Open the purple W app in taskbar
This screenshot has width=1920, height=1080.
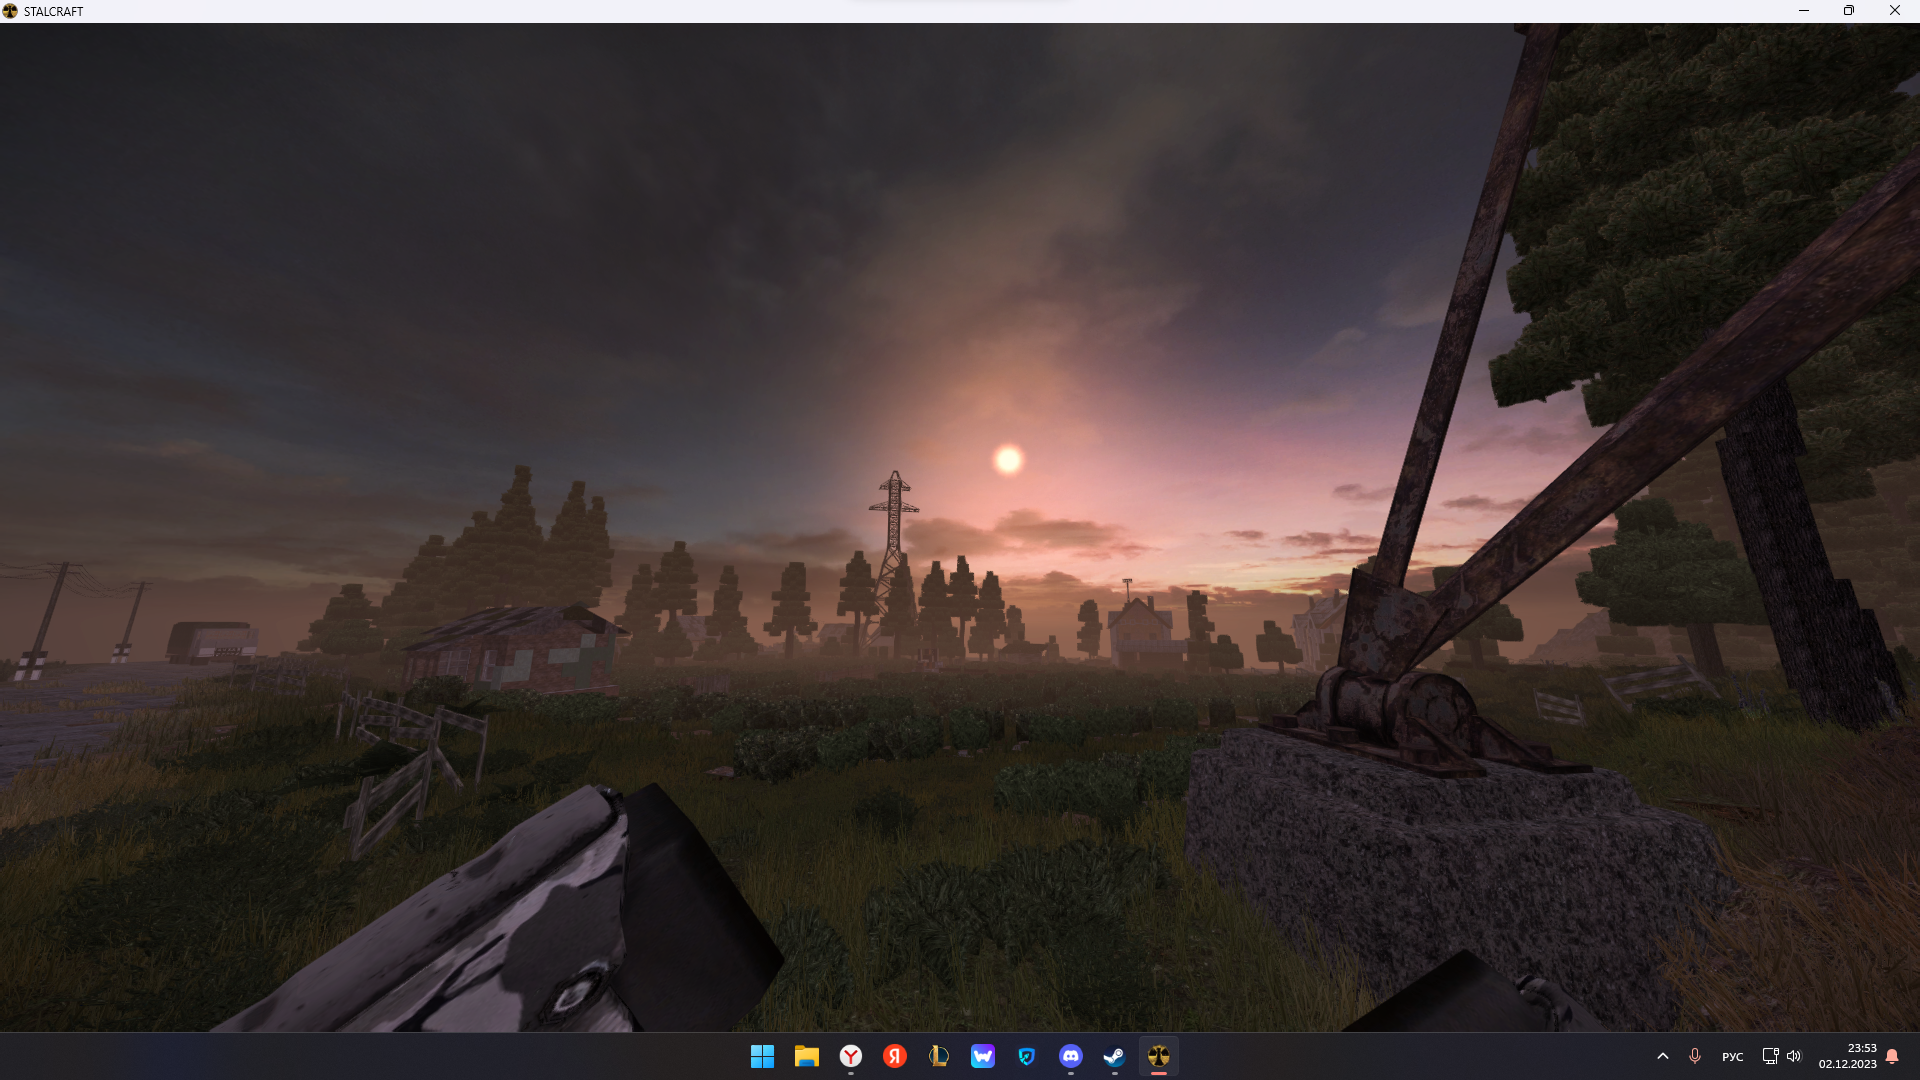pyautogui.click(x=982, y=1056)
